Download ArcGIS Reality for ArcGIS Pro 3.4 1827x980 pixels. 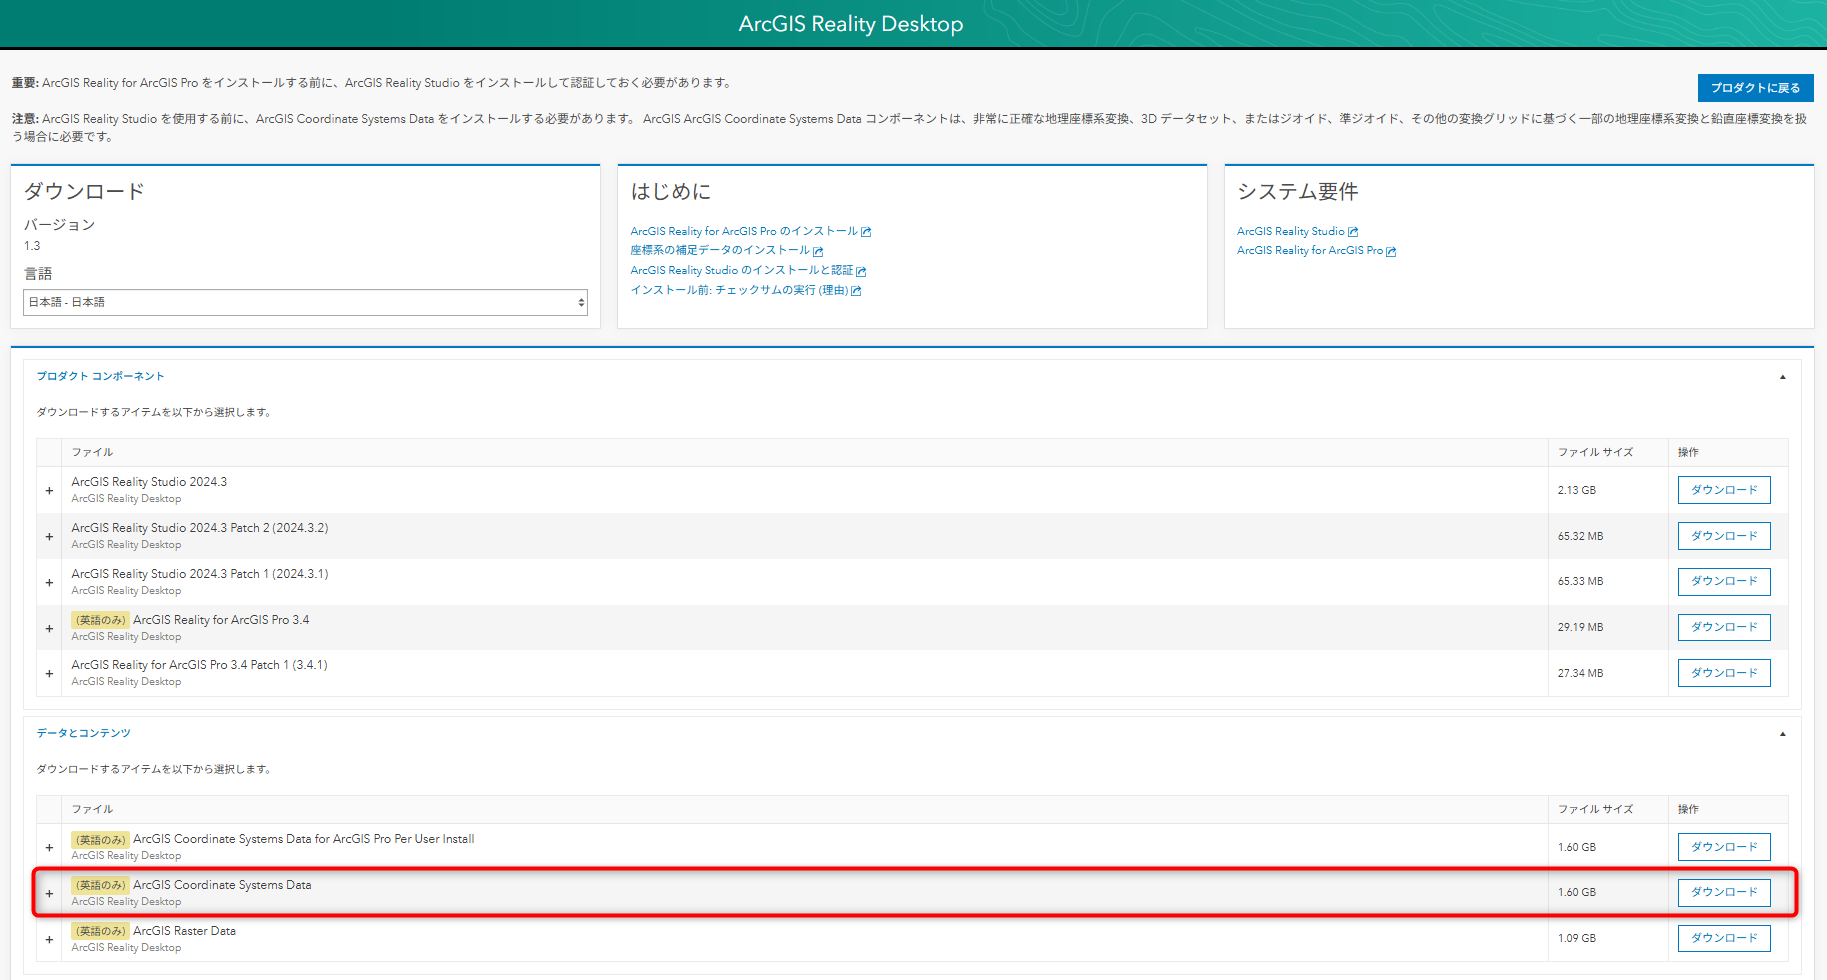1724,627
